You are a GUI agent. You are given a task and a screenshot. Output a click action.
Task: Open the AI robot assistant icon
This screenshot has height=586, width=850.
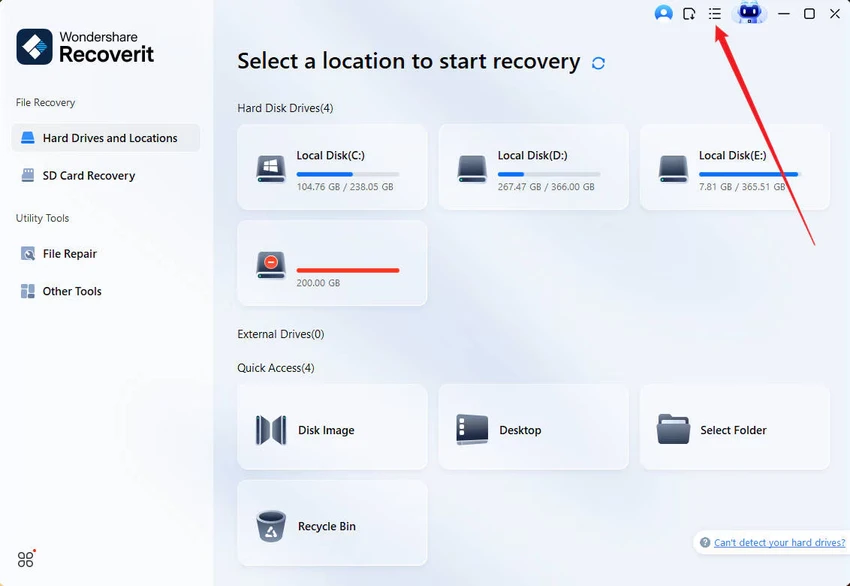pos(749,13)
